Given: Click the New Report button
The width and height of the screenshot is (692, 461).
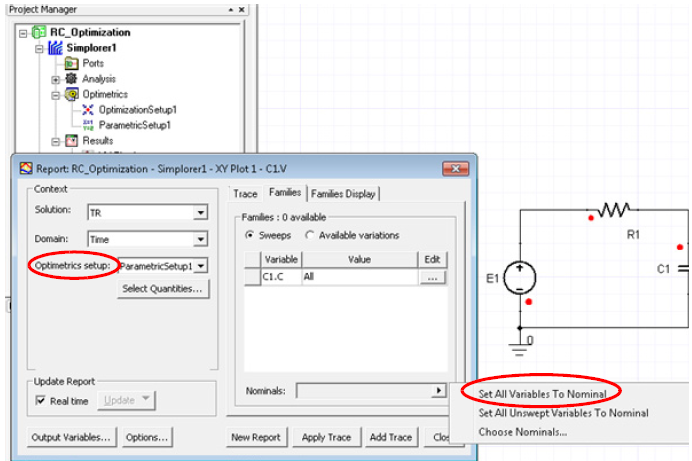Looking at the screenshot, I should point(256,437).
